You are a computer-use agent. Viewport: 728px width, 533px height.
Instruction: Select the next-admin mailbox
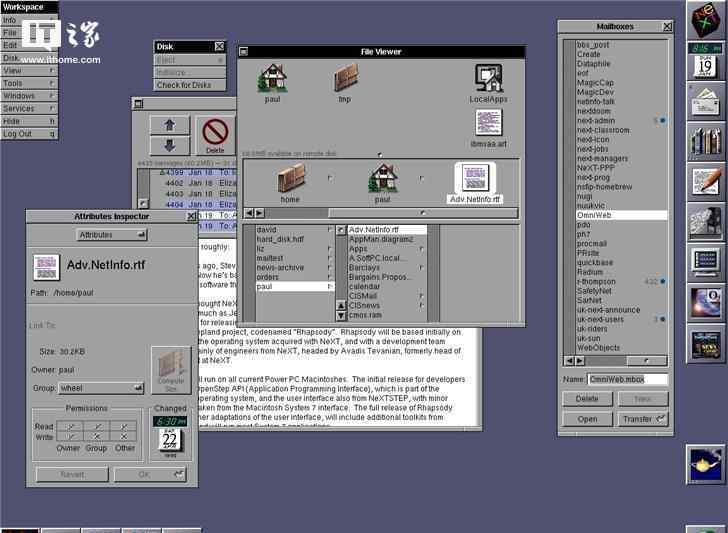click(622, 120)
